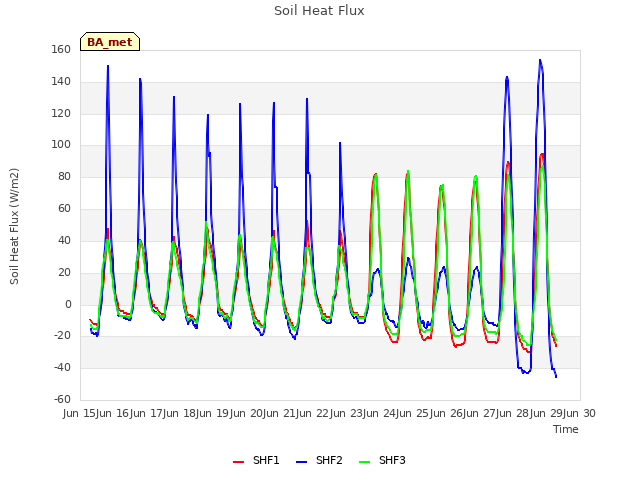Click the 0 y-axis tick label
The width and height of the screenshot is (640, 480).
point(68,304)
